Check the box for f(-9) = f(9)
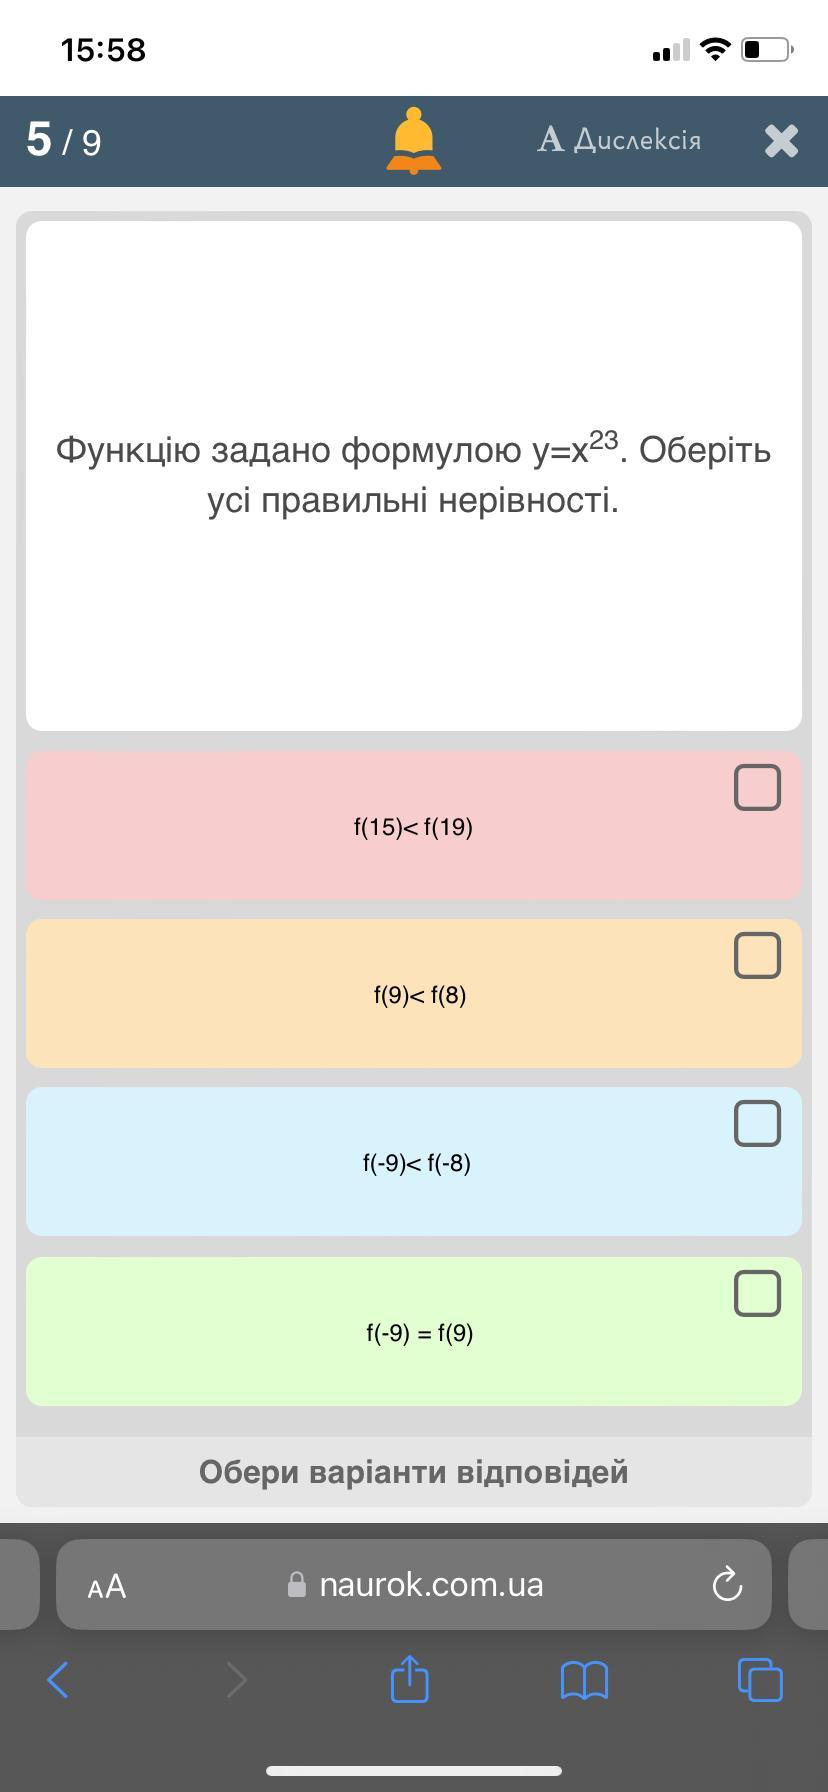Image resolution: width=828 pixels, height=1792 pixels. click(757, 1294)
